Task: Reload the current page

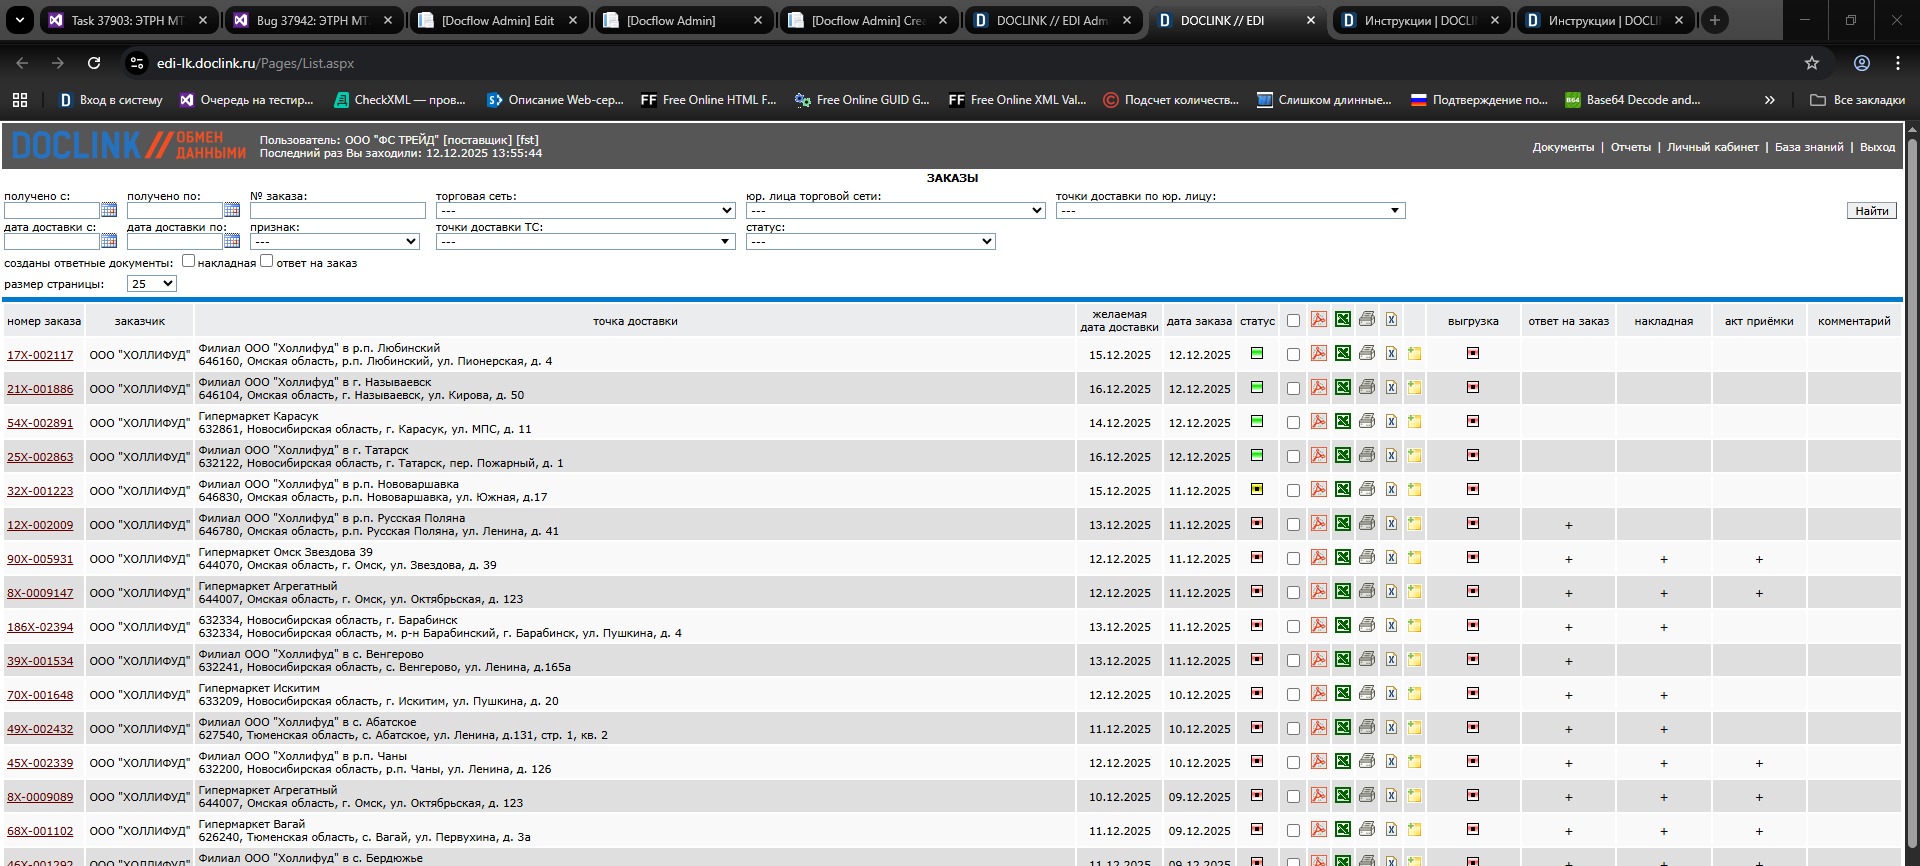Action: click(94, 63)
